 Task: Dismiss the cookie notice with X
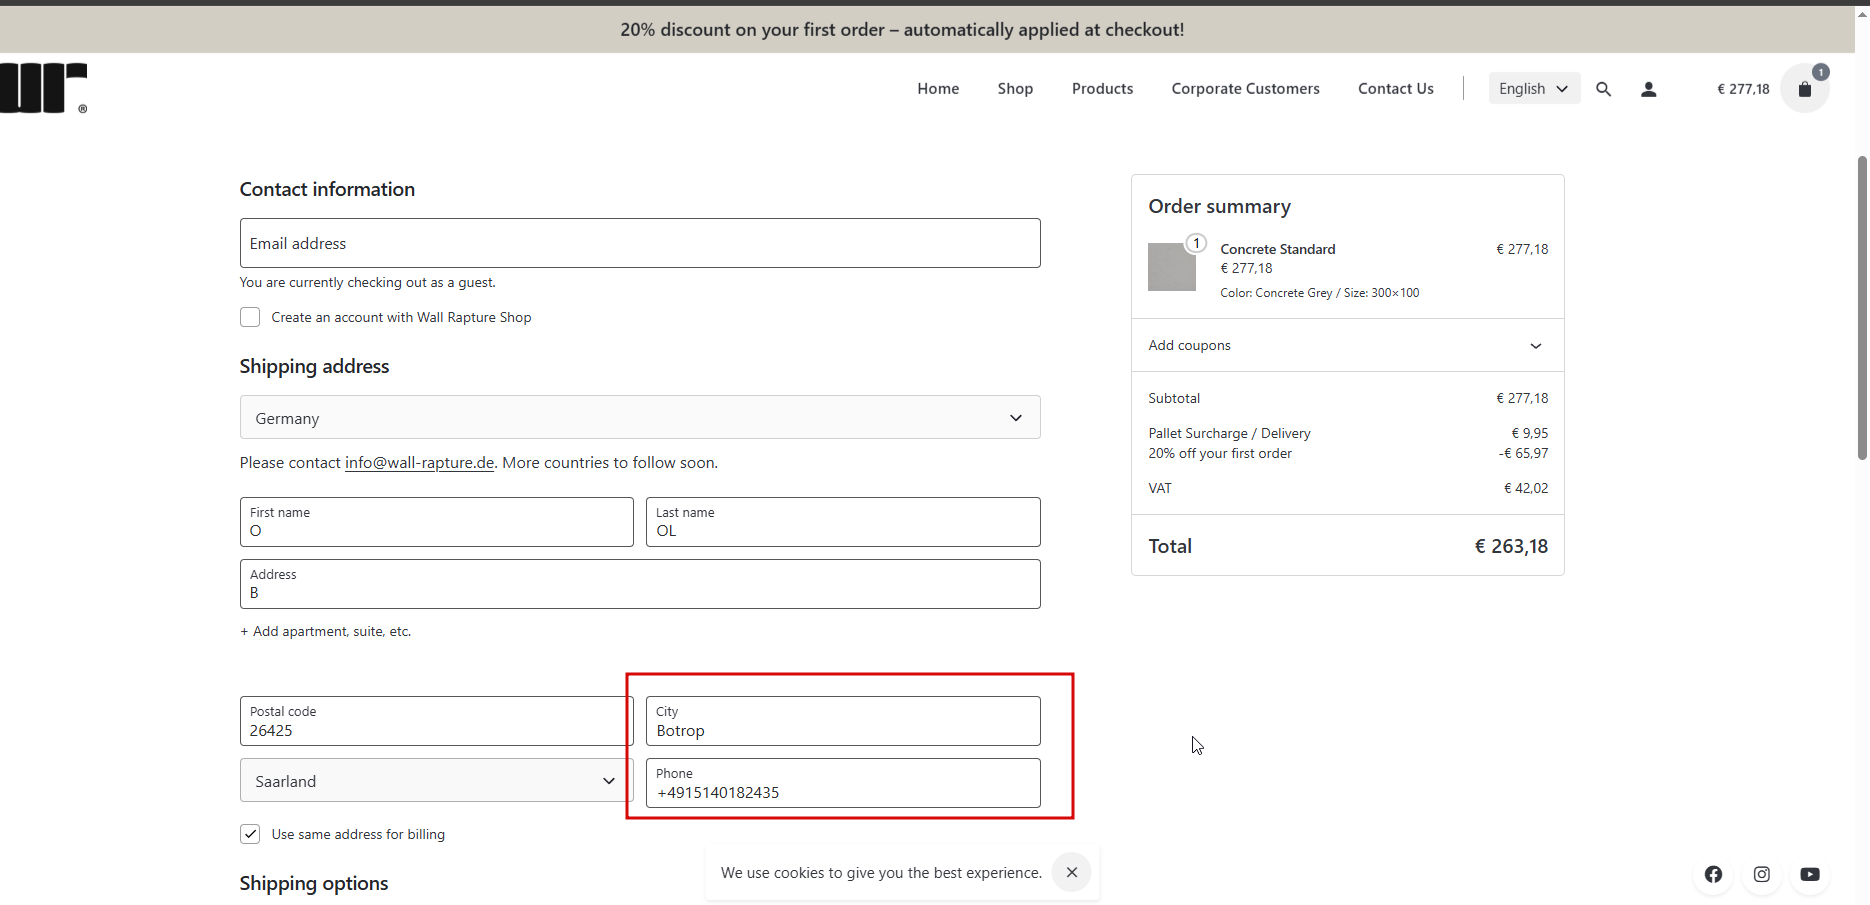(1072, 872)
